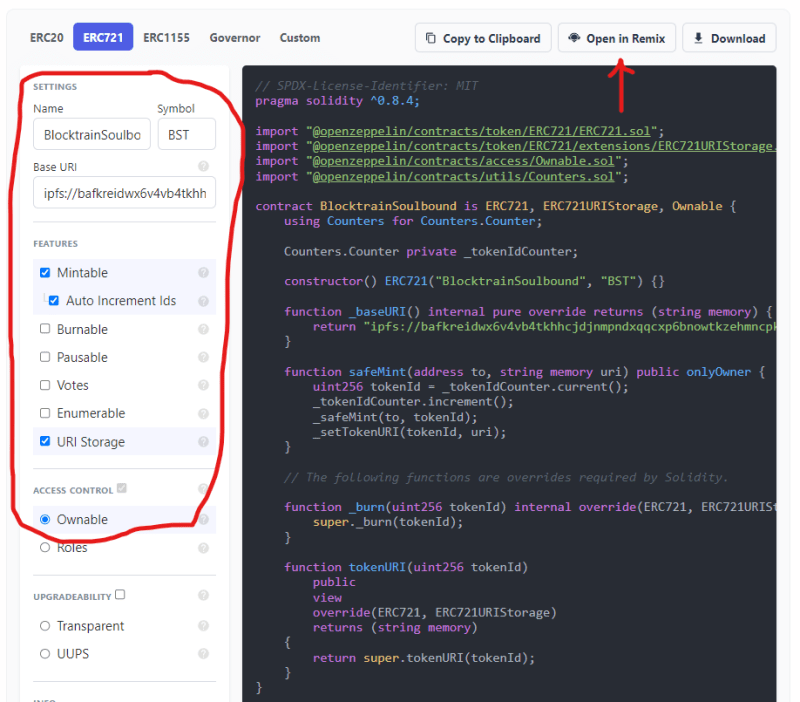Click the Download button
800x702 pixels.
tap(729, 38)
